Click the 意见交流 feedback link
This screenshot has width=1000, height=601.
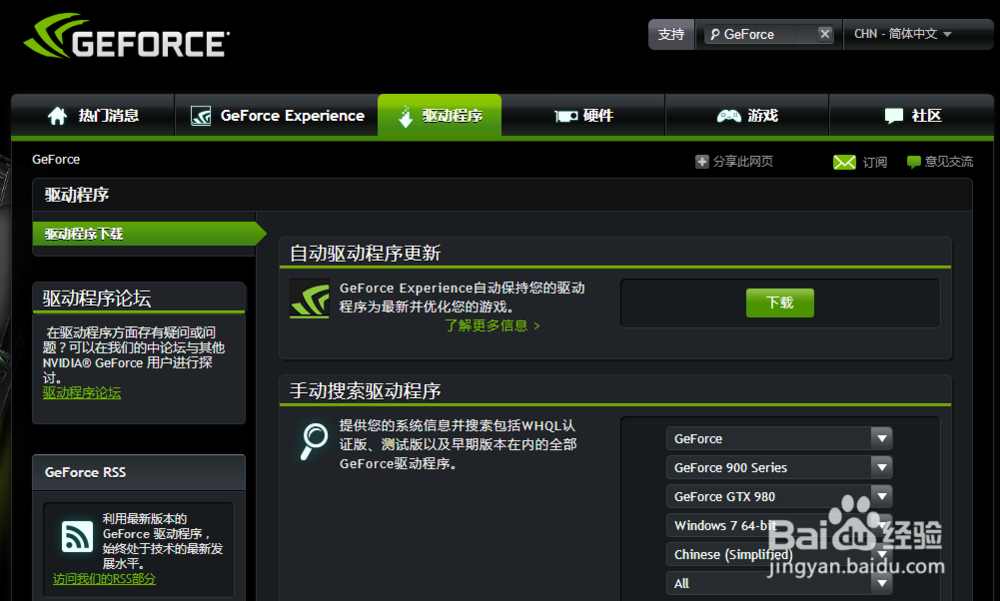coord(949,161)
